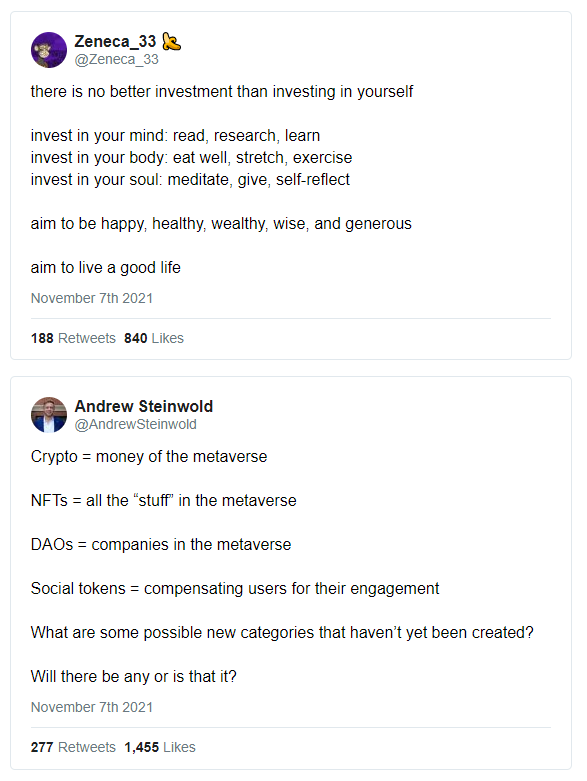Click the "Crypto = money of the metaverse" line

pos(149,457)
